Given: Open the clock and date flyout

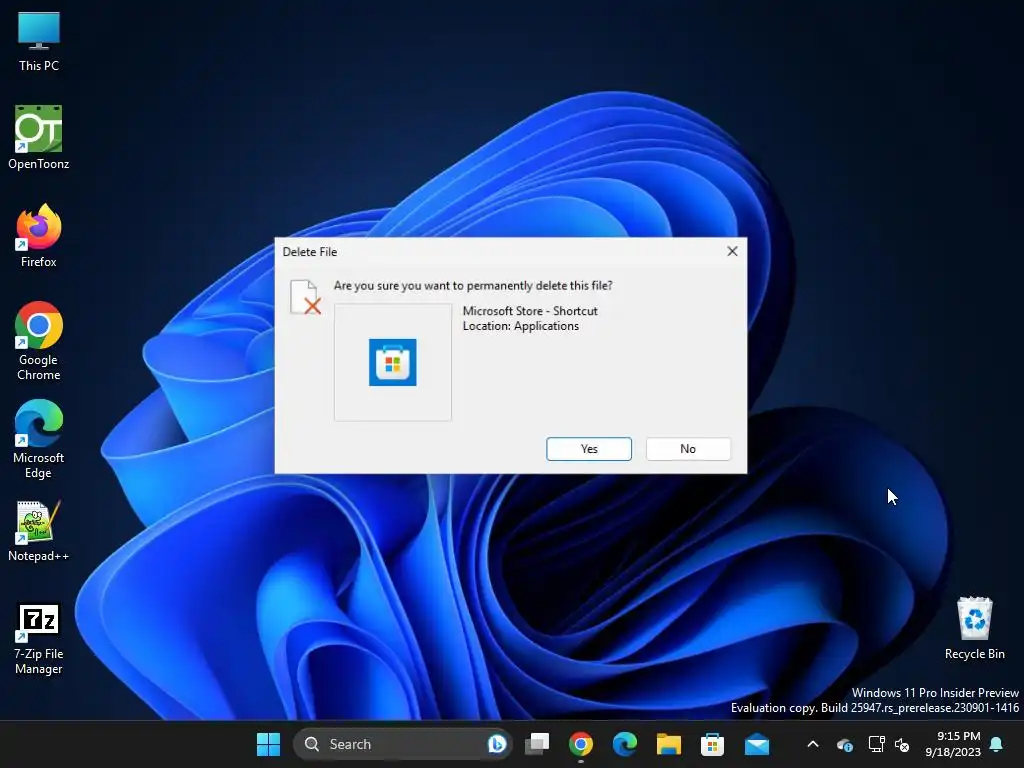Looking at the screenshot, I should (x=953, y=744).
